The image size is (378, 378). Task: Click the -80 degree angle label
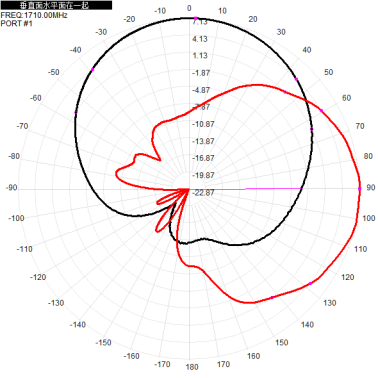(x=14, y=156)
